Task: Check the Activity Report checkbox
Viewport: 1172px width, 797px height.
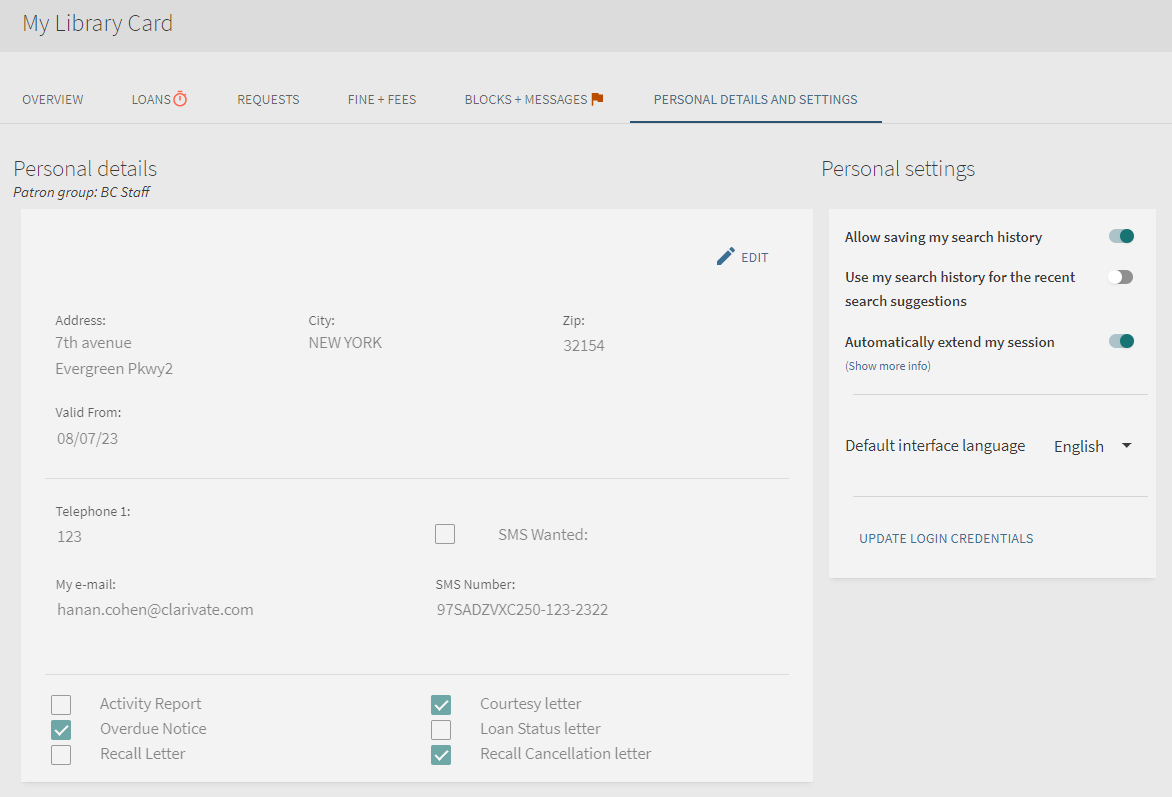Action: click(x=61, y=704)
